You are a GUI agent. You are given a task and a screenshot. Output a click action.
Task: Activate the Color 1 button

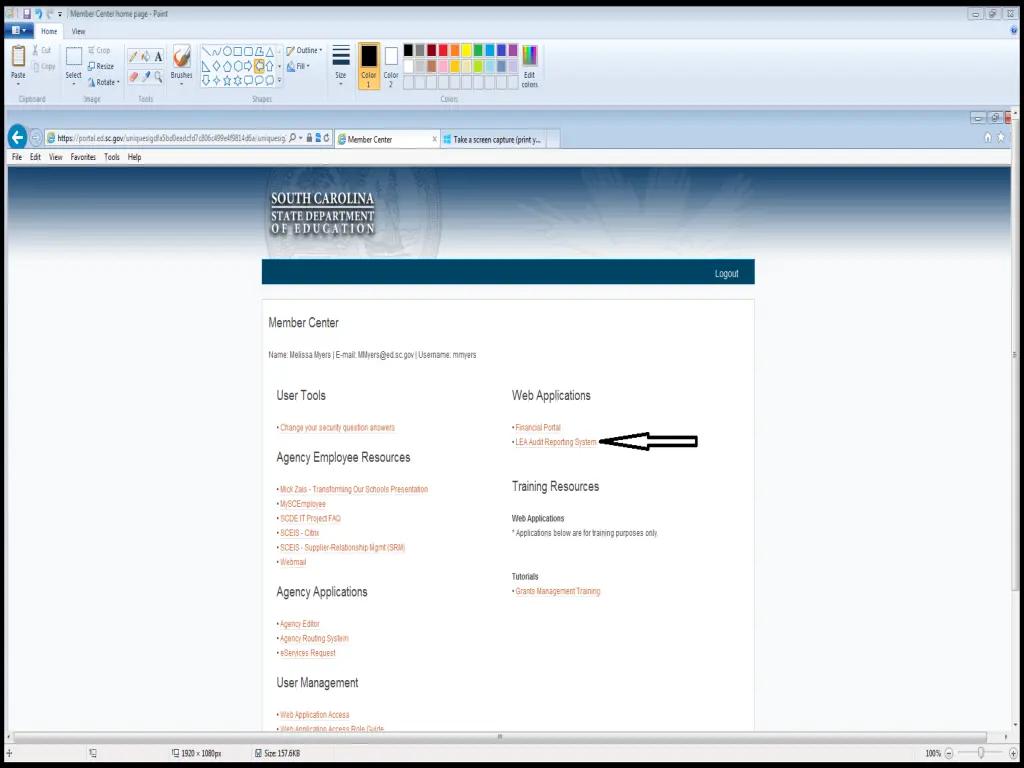[x=369, y=66]
